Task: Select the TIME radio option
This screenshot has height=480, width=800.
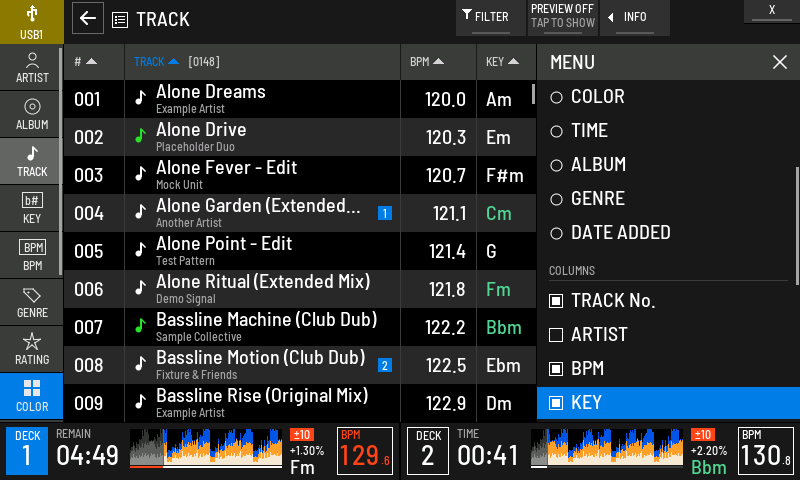Action: point(557,131)
